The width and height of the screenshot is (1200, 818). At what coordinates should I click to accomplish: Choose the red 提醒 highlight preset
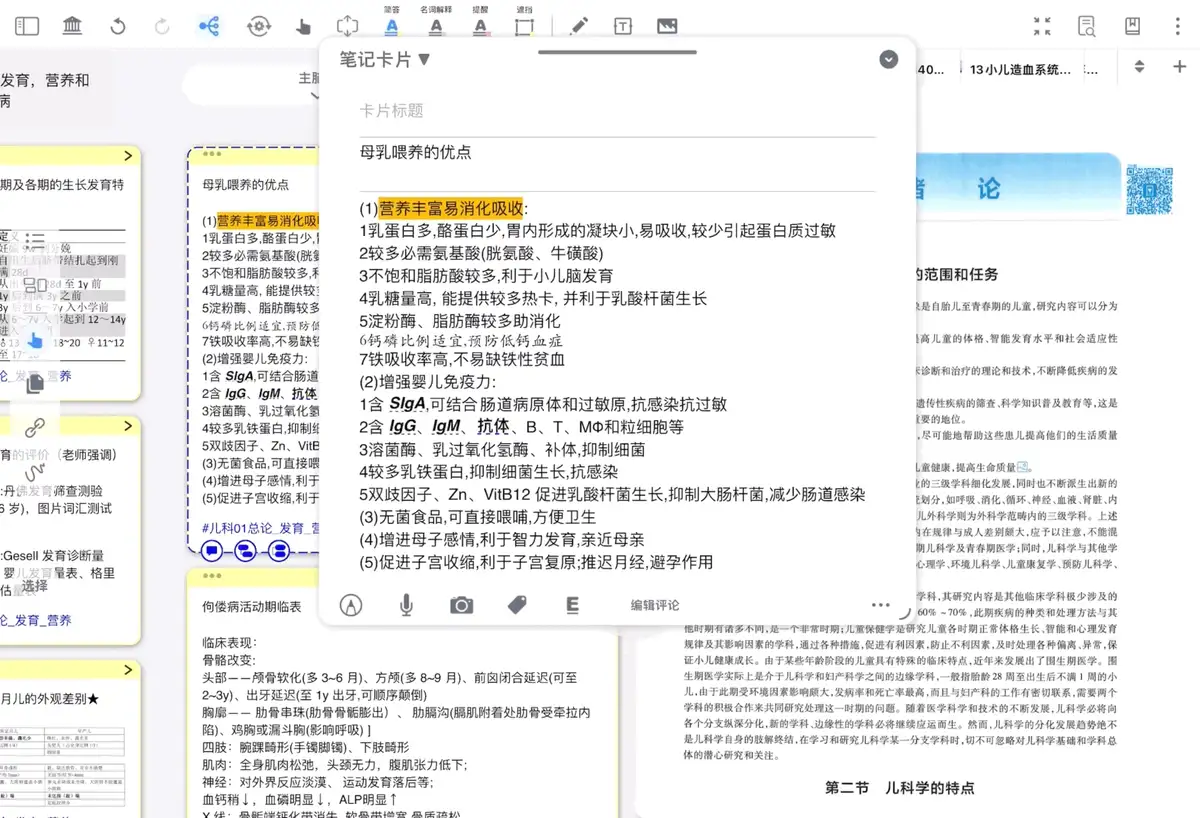coord(481,22)
